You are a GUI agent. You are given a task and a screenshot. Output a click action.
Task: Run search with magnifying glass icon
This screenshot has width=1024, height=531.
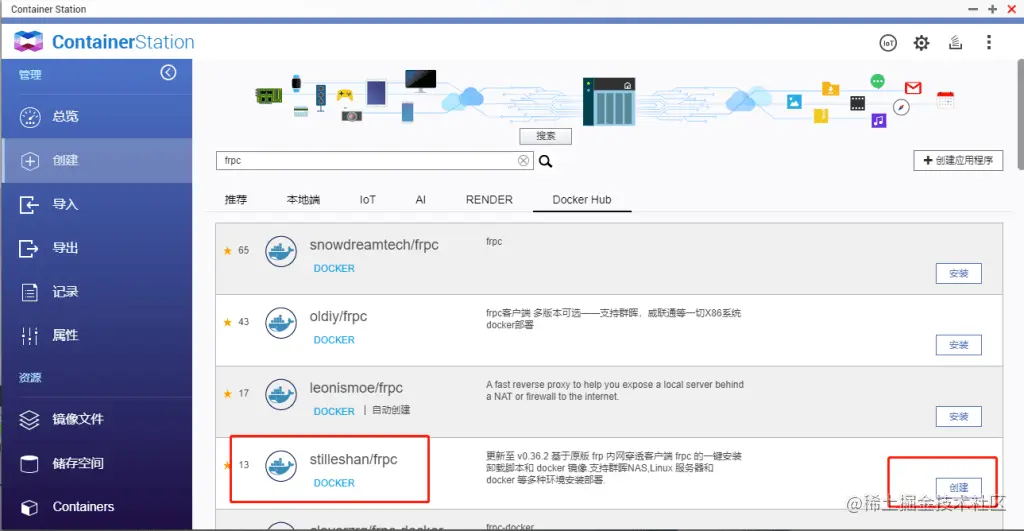click(x=545, y=161)
